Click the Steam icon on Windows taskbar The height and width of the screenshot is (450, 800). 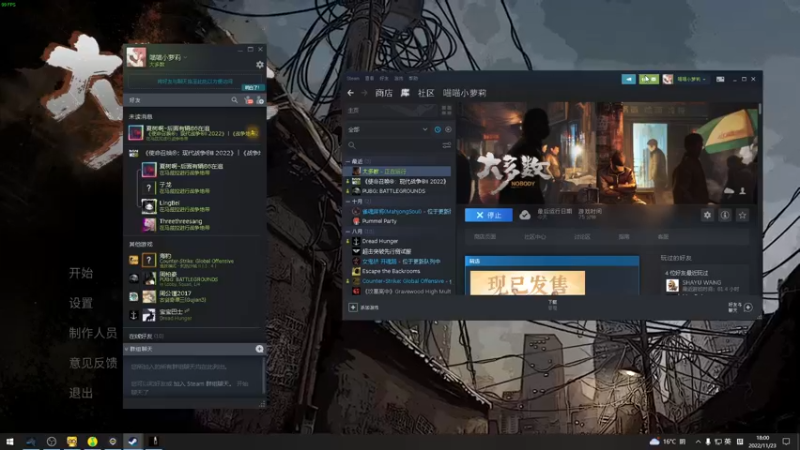point(132,441)
